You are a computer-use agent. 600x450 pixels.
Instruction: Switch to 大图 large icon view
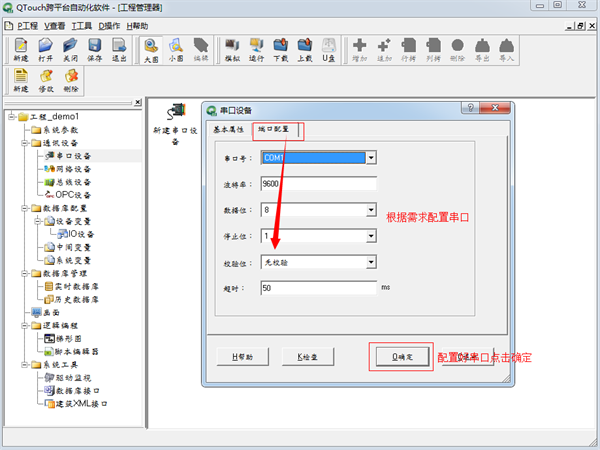(x=150, y=49)
